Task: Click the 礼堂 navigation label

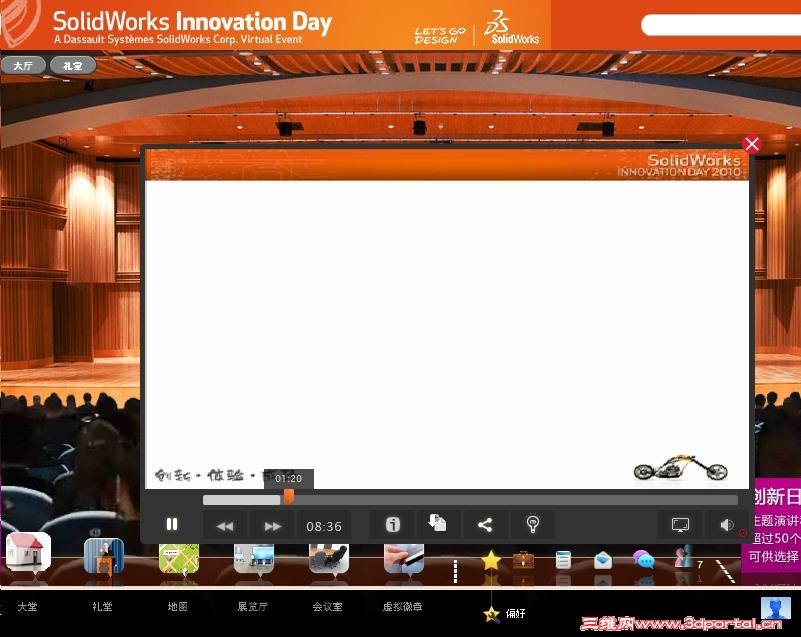Action: click(102, 606)
